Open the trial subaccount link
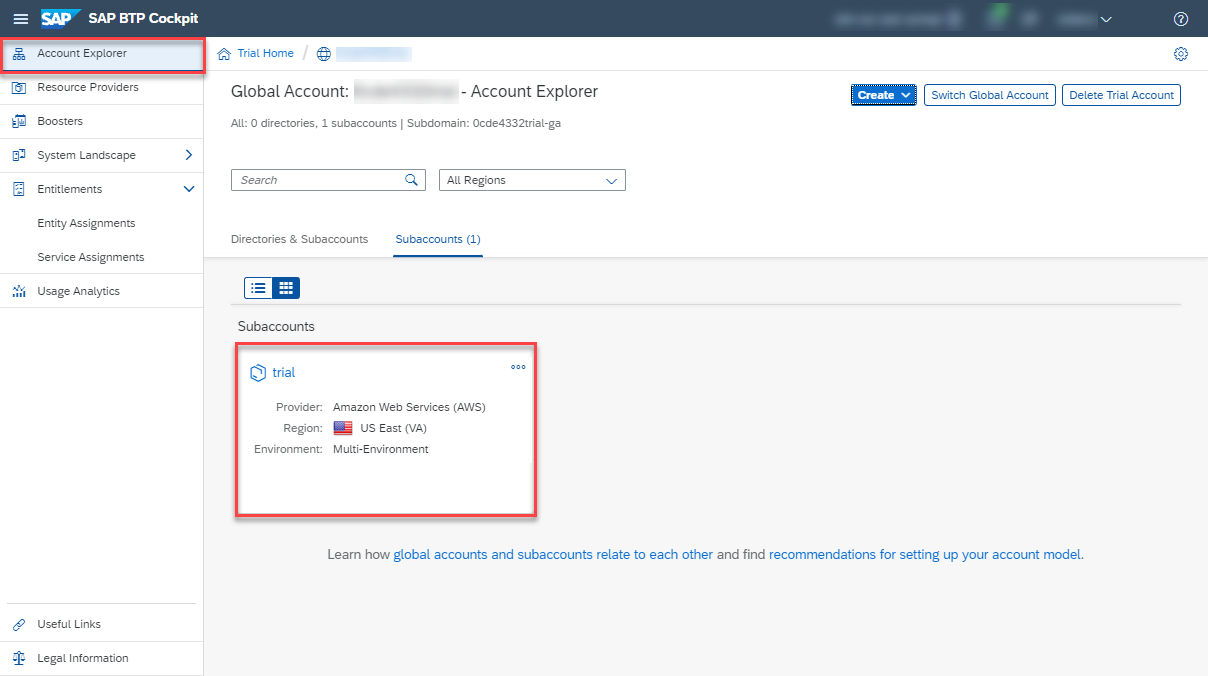1208x676 pixels. point(284,373)
